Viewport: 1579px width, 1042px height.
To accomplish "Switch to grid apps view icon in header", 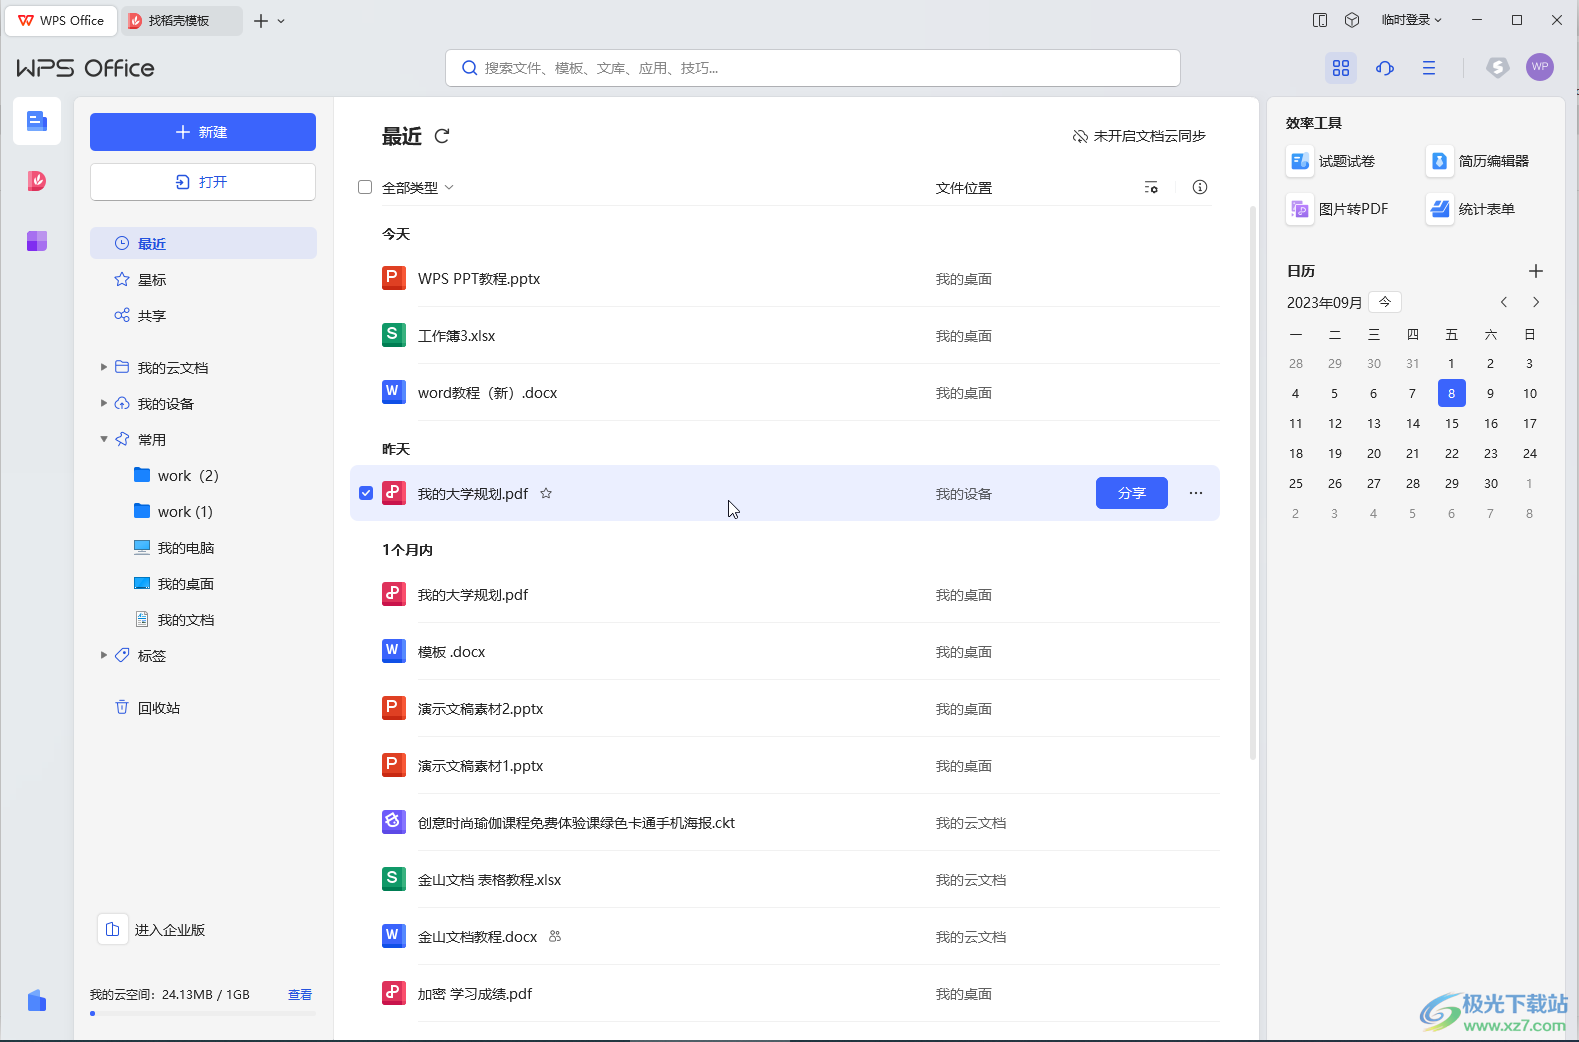I will [1341, 68].
